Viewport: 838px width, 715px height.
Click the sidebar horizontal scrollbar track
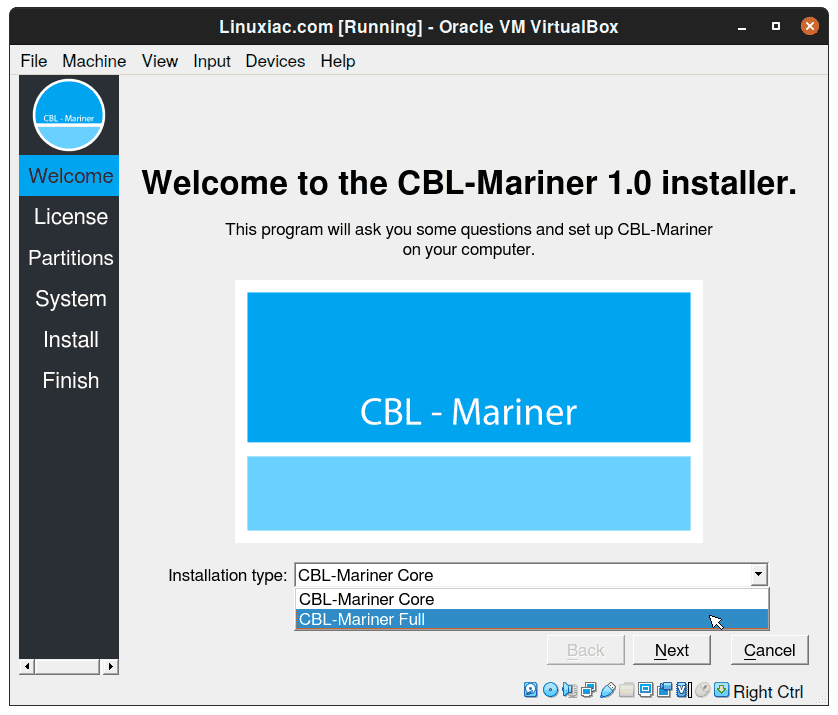pyautogui.click(x=67, y=666)
